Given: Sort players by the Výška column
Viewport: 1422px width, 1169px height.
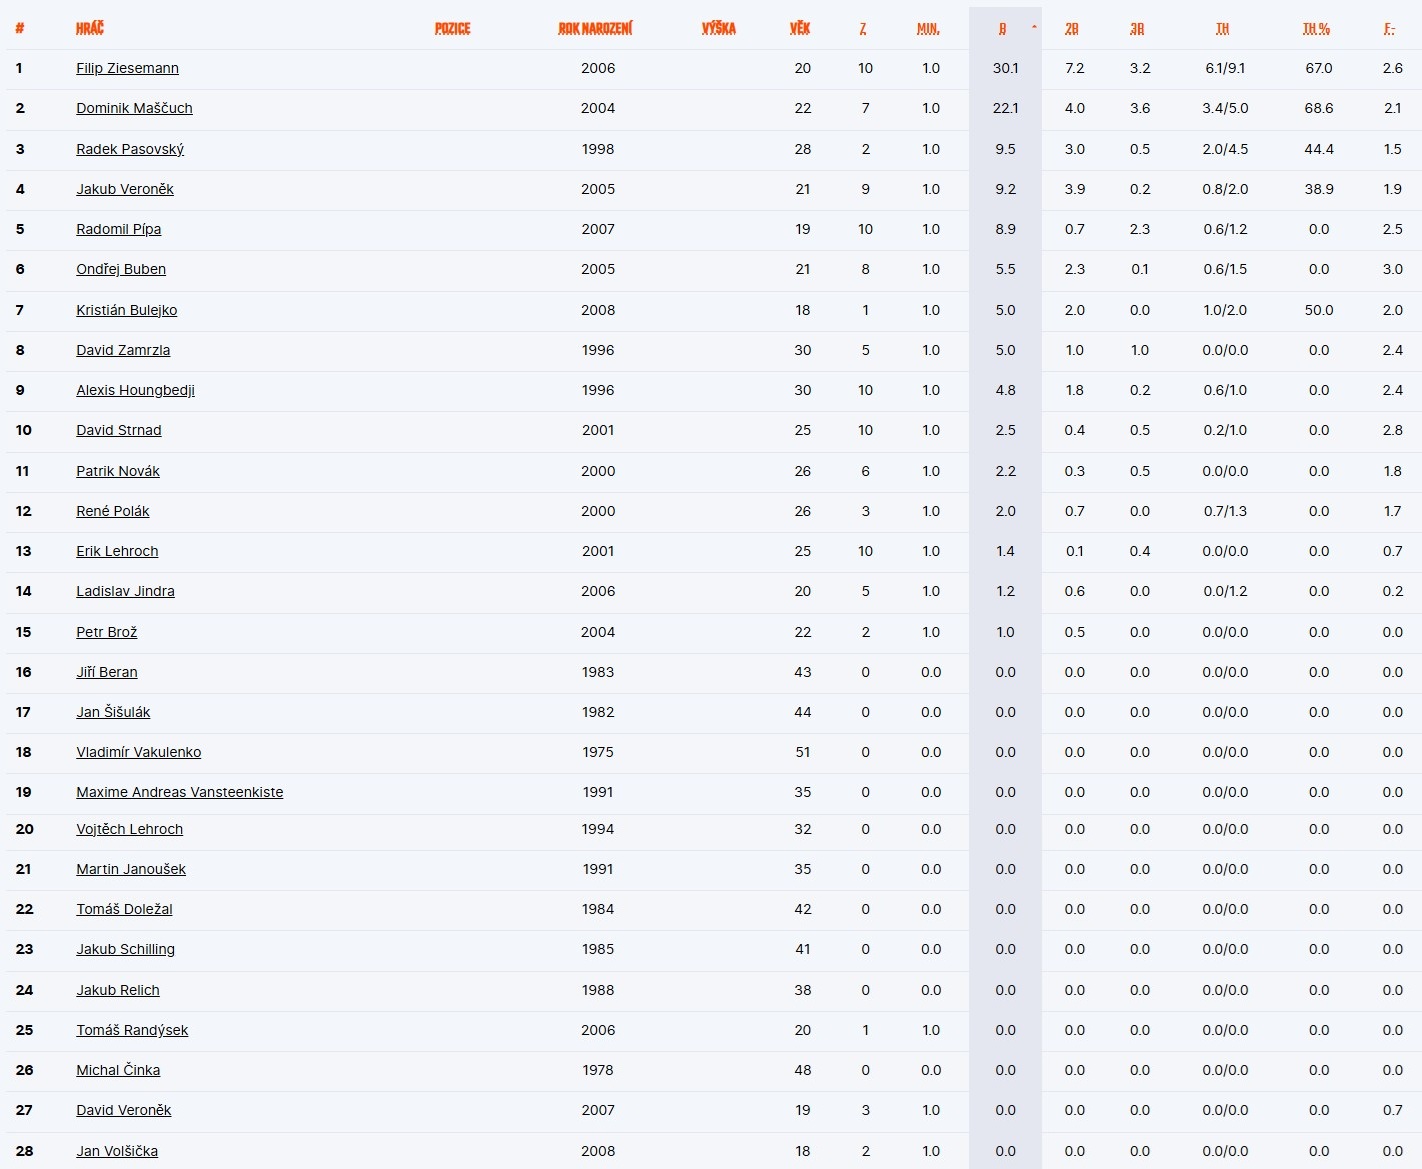Looking at the screenshot, I should click(718, 28).
